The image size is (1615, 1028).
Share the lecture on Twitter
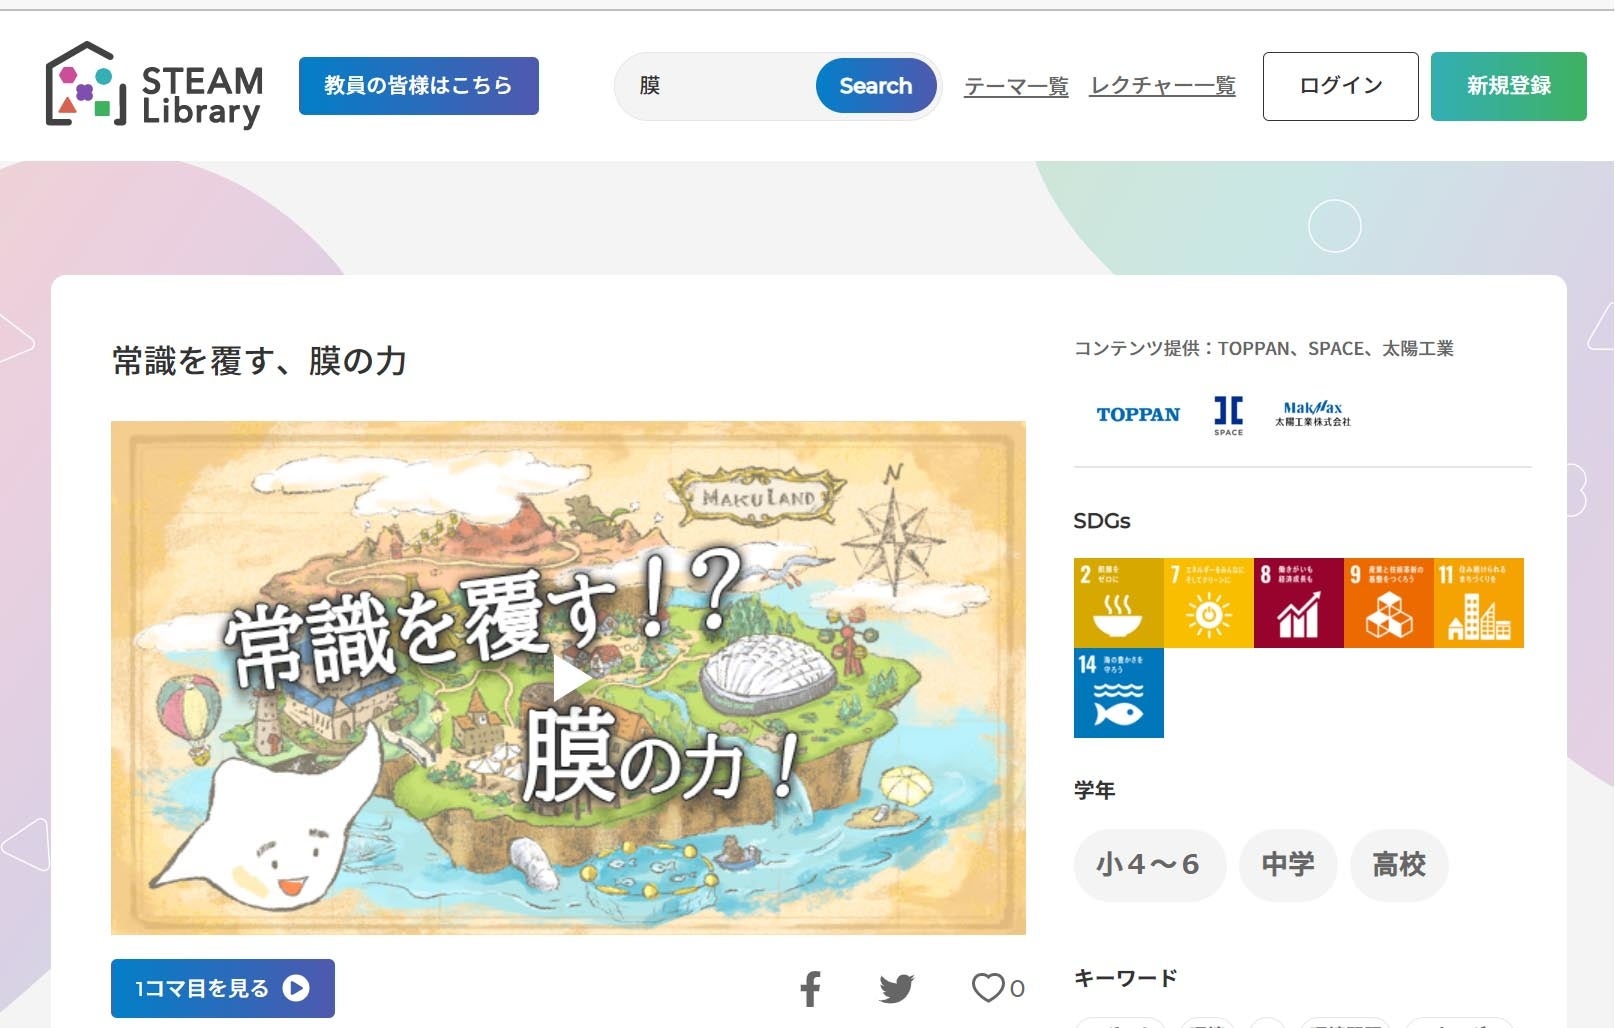896,988
